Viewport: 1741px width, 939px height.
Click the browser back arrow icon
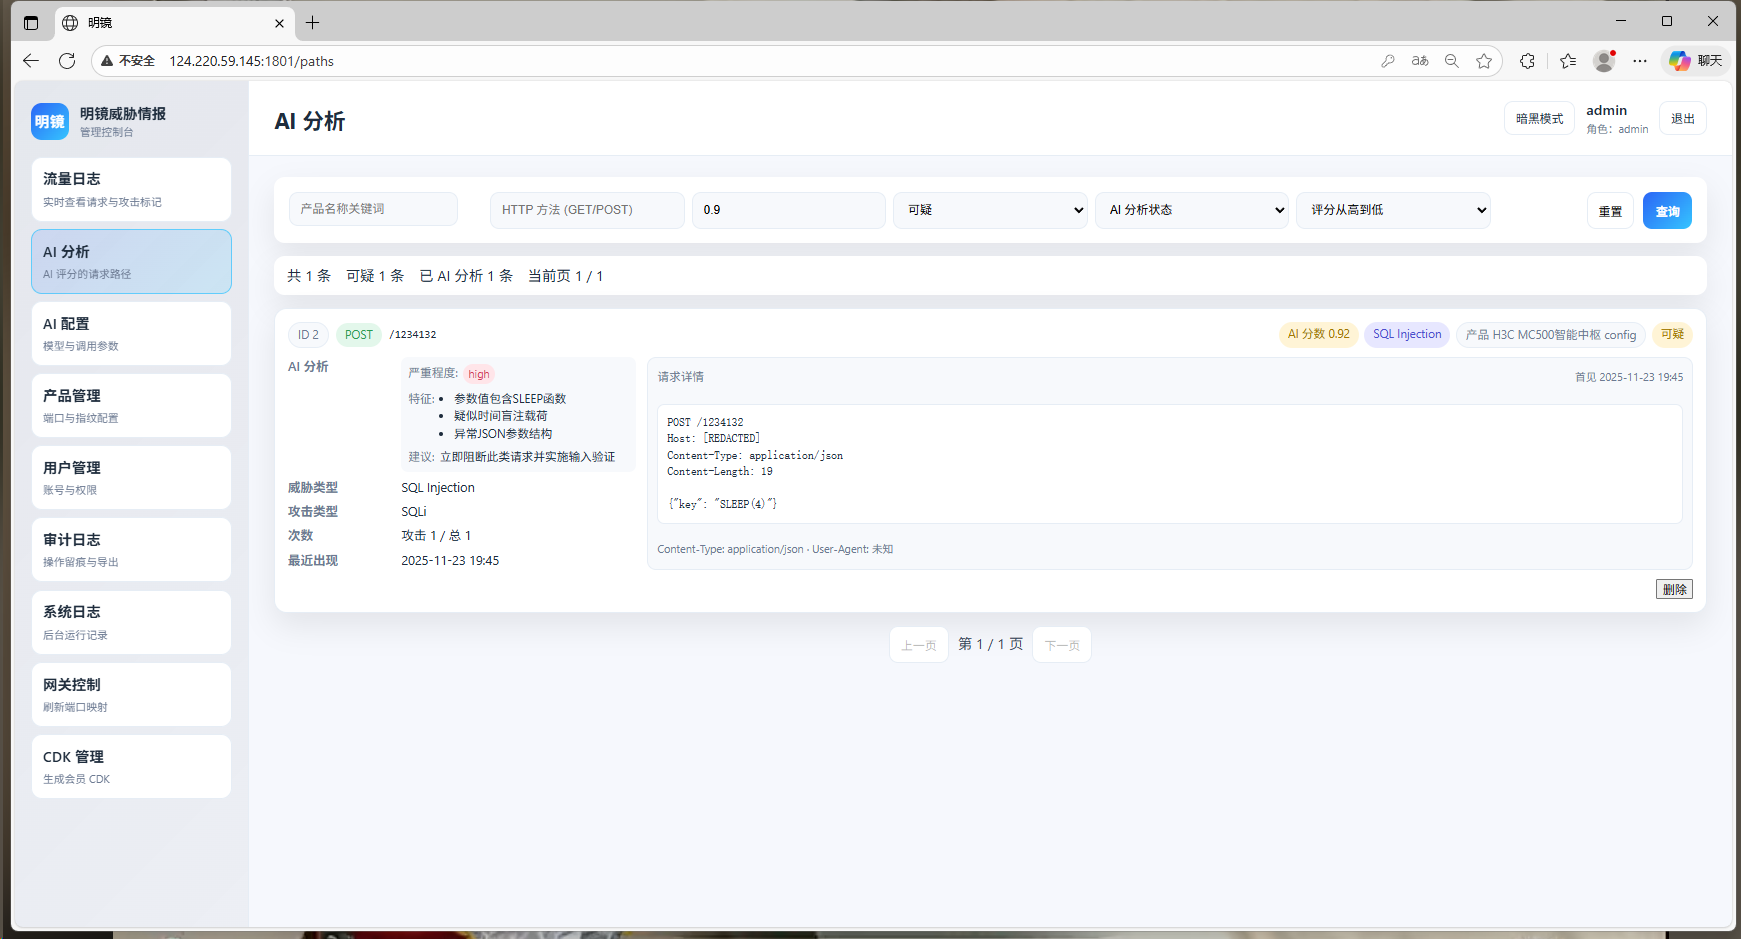(x=31, y=61)
